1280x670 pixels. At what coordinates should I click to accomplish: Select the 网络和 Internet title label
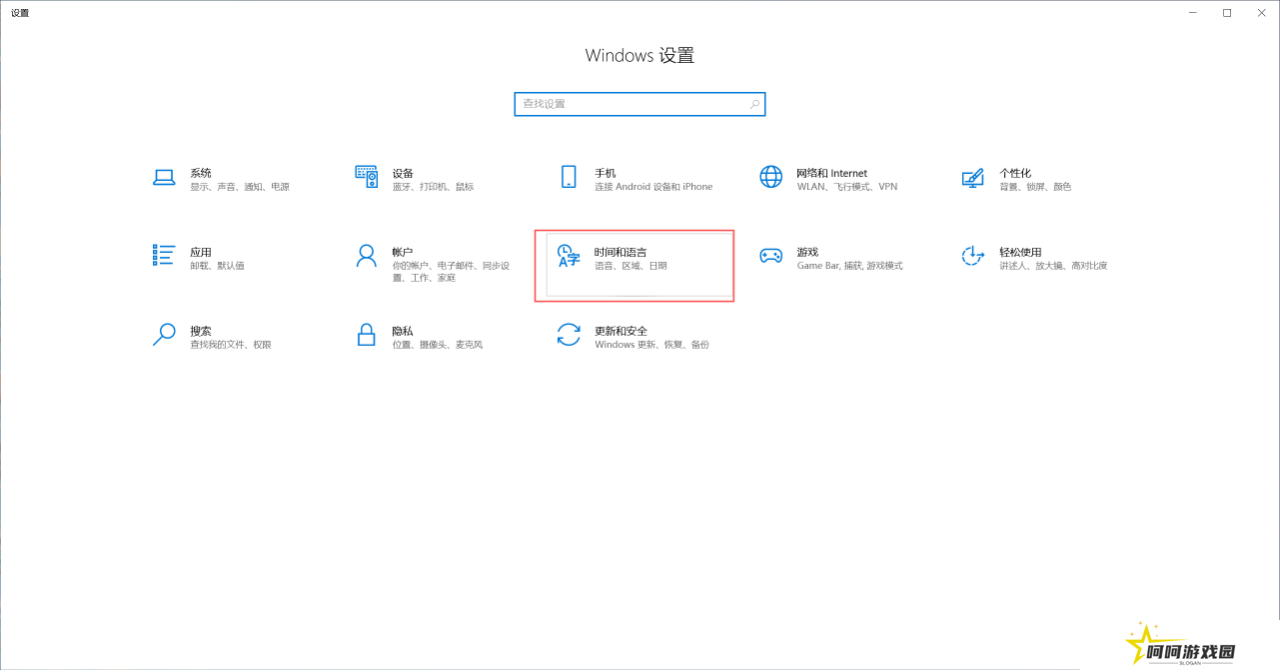coord(832,173)
